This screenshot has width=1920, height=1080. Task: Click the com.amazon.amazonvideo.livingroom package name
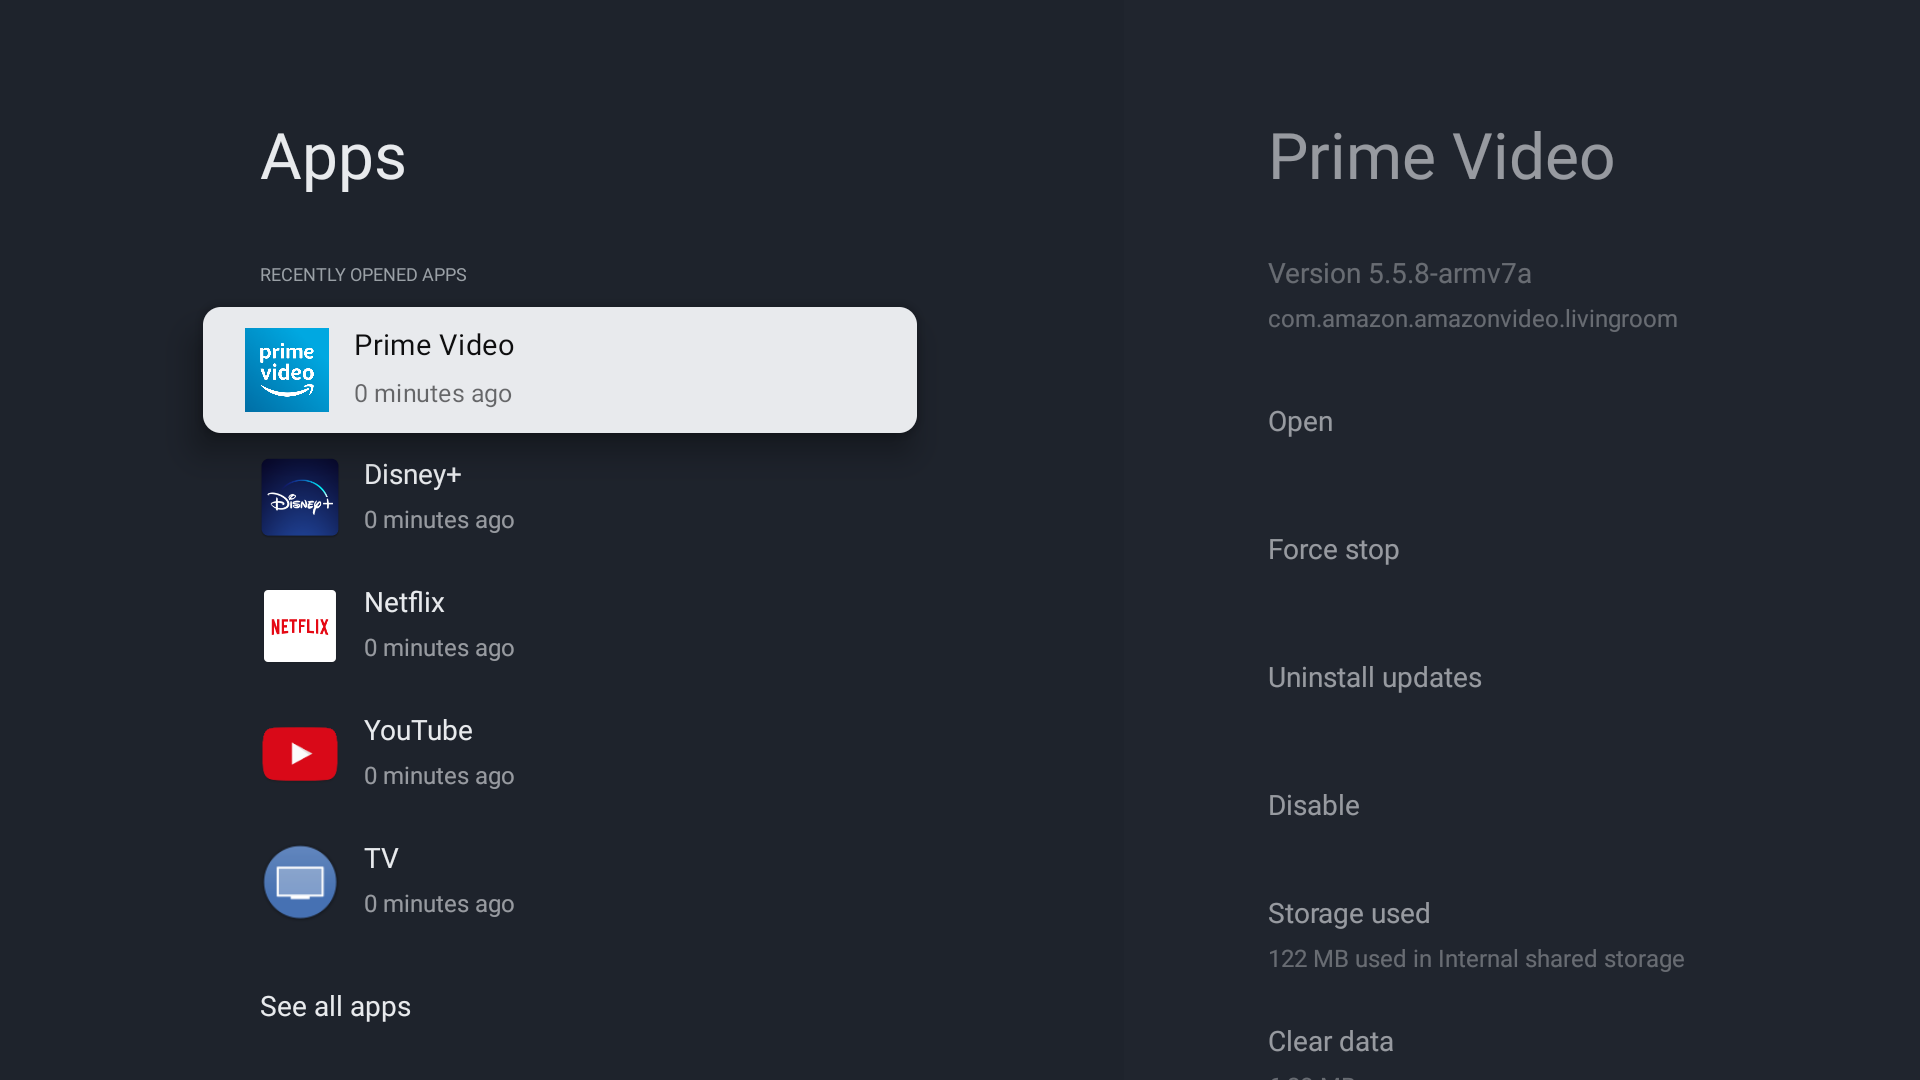click(x=1472, y=319)
